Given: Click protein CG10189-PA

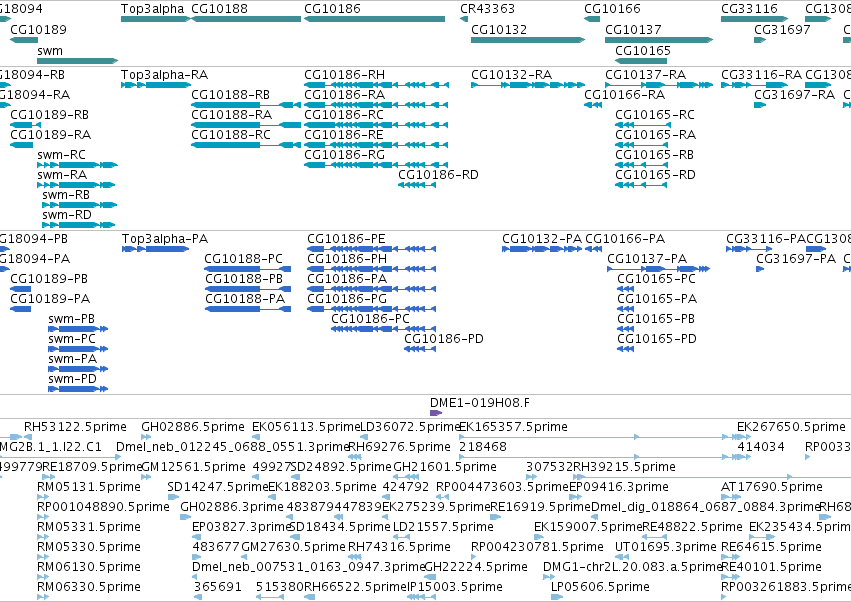Looking at the screenshot, I should (x=21, y=309).
